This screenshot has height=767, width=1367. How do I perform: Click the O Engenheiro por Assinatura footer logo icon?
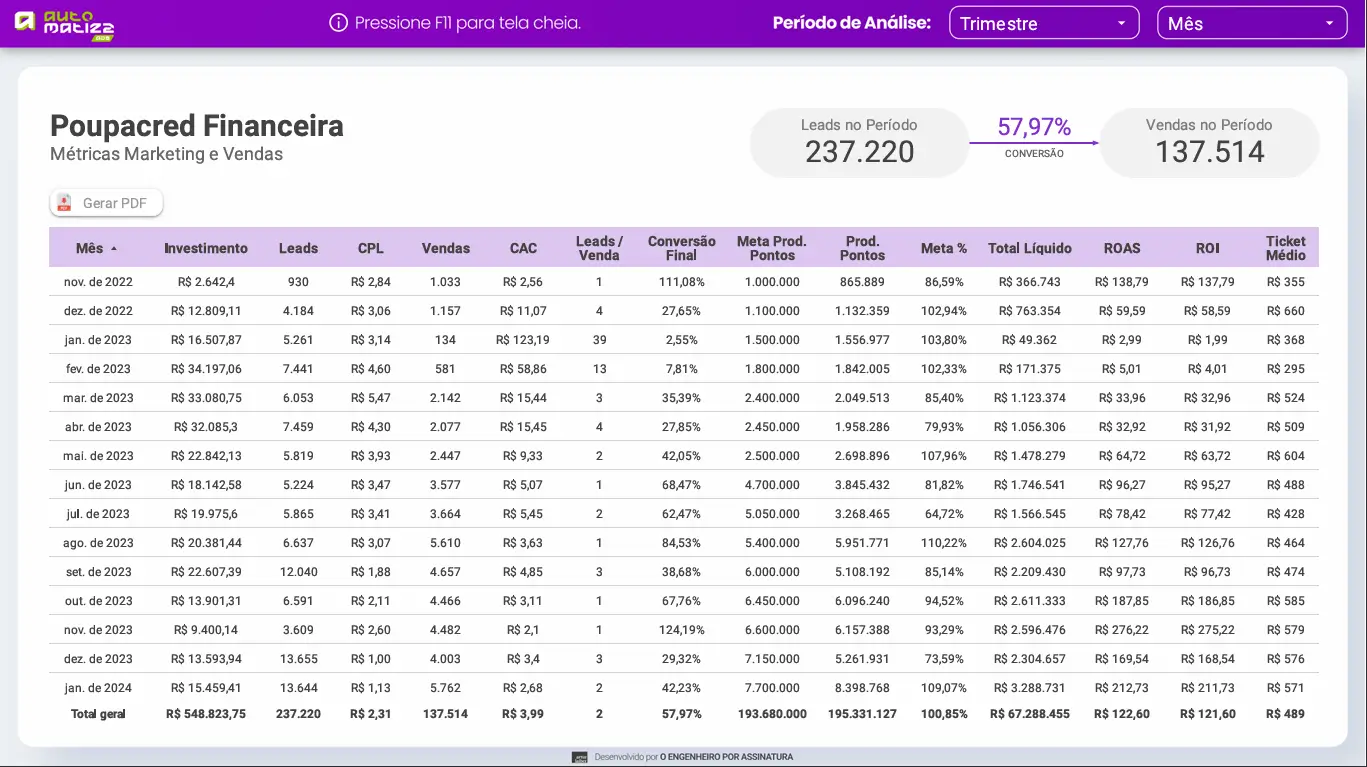[578, 757]
